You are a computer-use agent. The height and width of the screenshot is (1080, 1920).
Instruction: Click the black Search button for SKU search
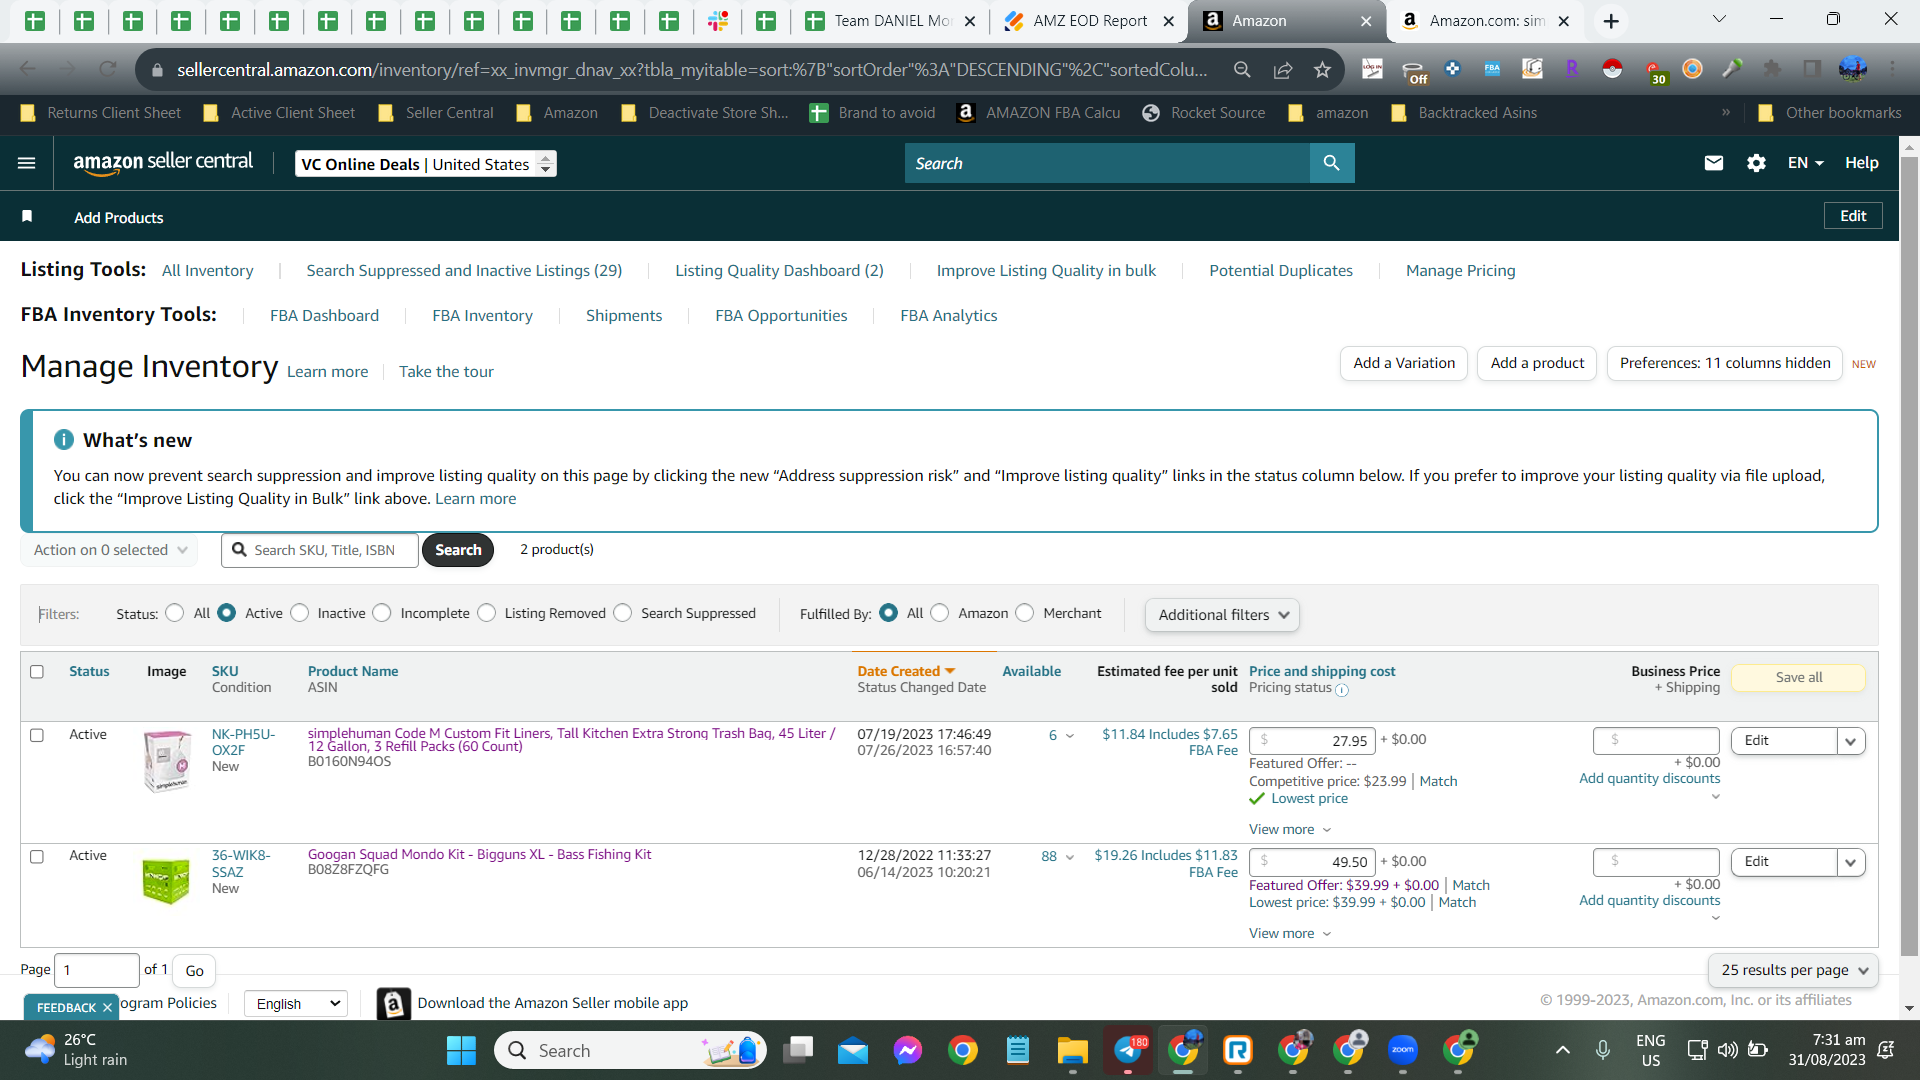(458, 550)
